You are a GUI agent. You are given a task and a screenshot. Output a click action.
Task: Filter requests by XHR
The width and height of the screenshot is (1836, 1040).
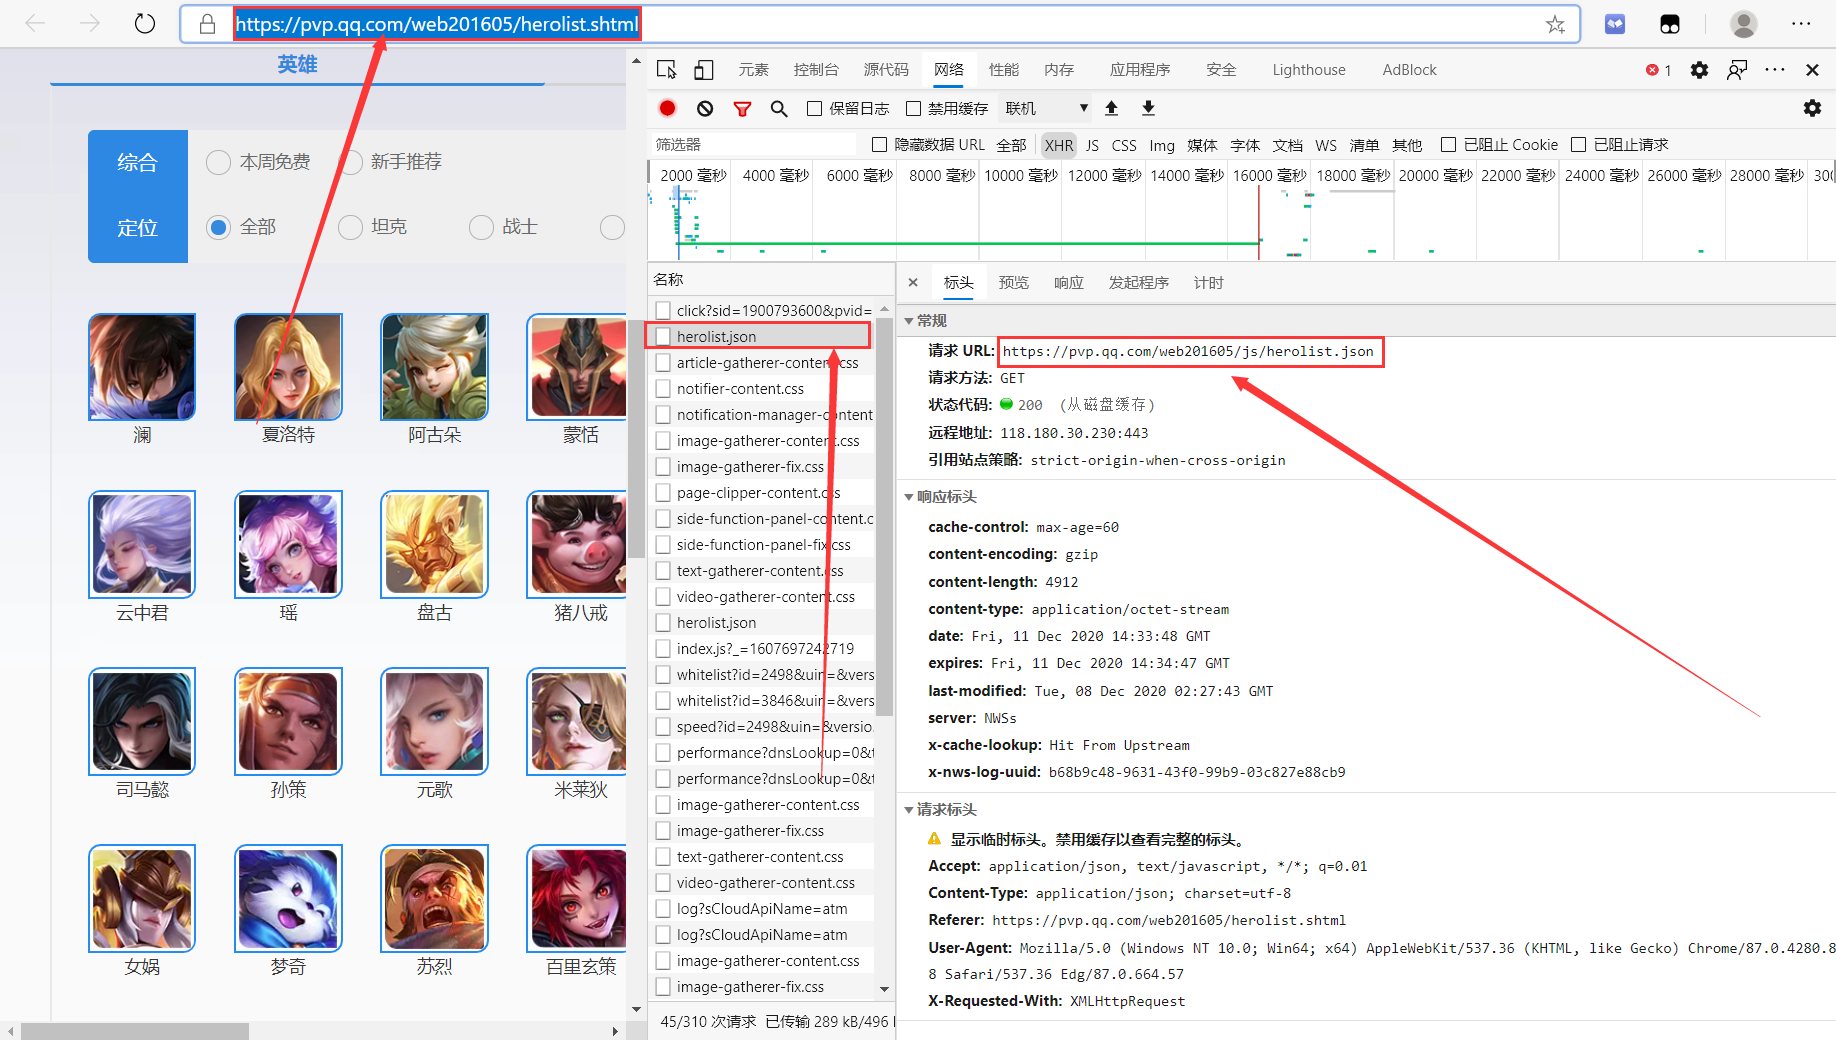pos(1058,145)
